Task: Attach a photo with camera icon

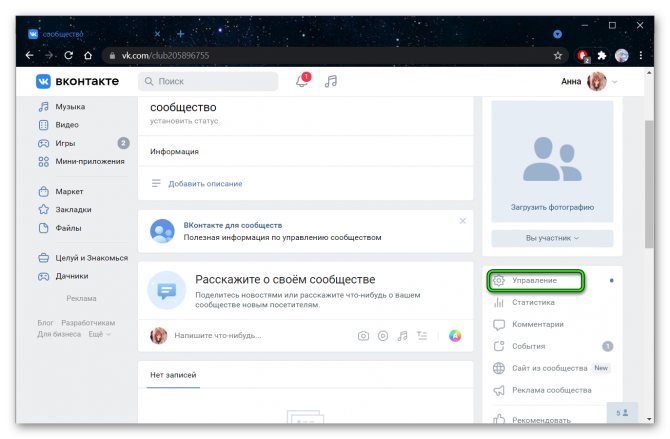Action: (x=363, y=336)
